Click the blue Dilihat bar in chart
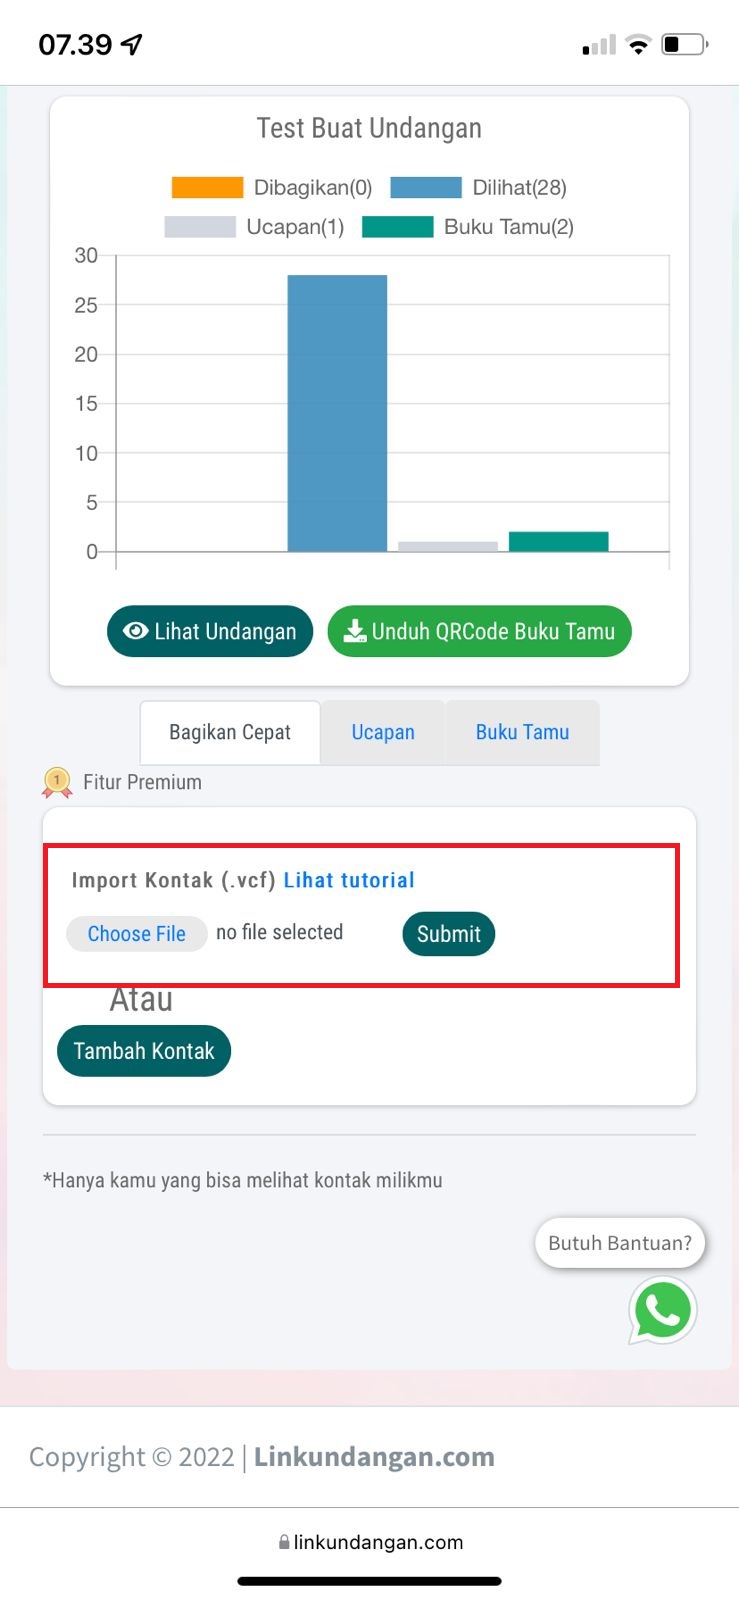Screen dimensions: 739x1600 337,412
